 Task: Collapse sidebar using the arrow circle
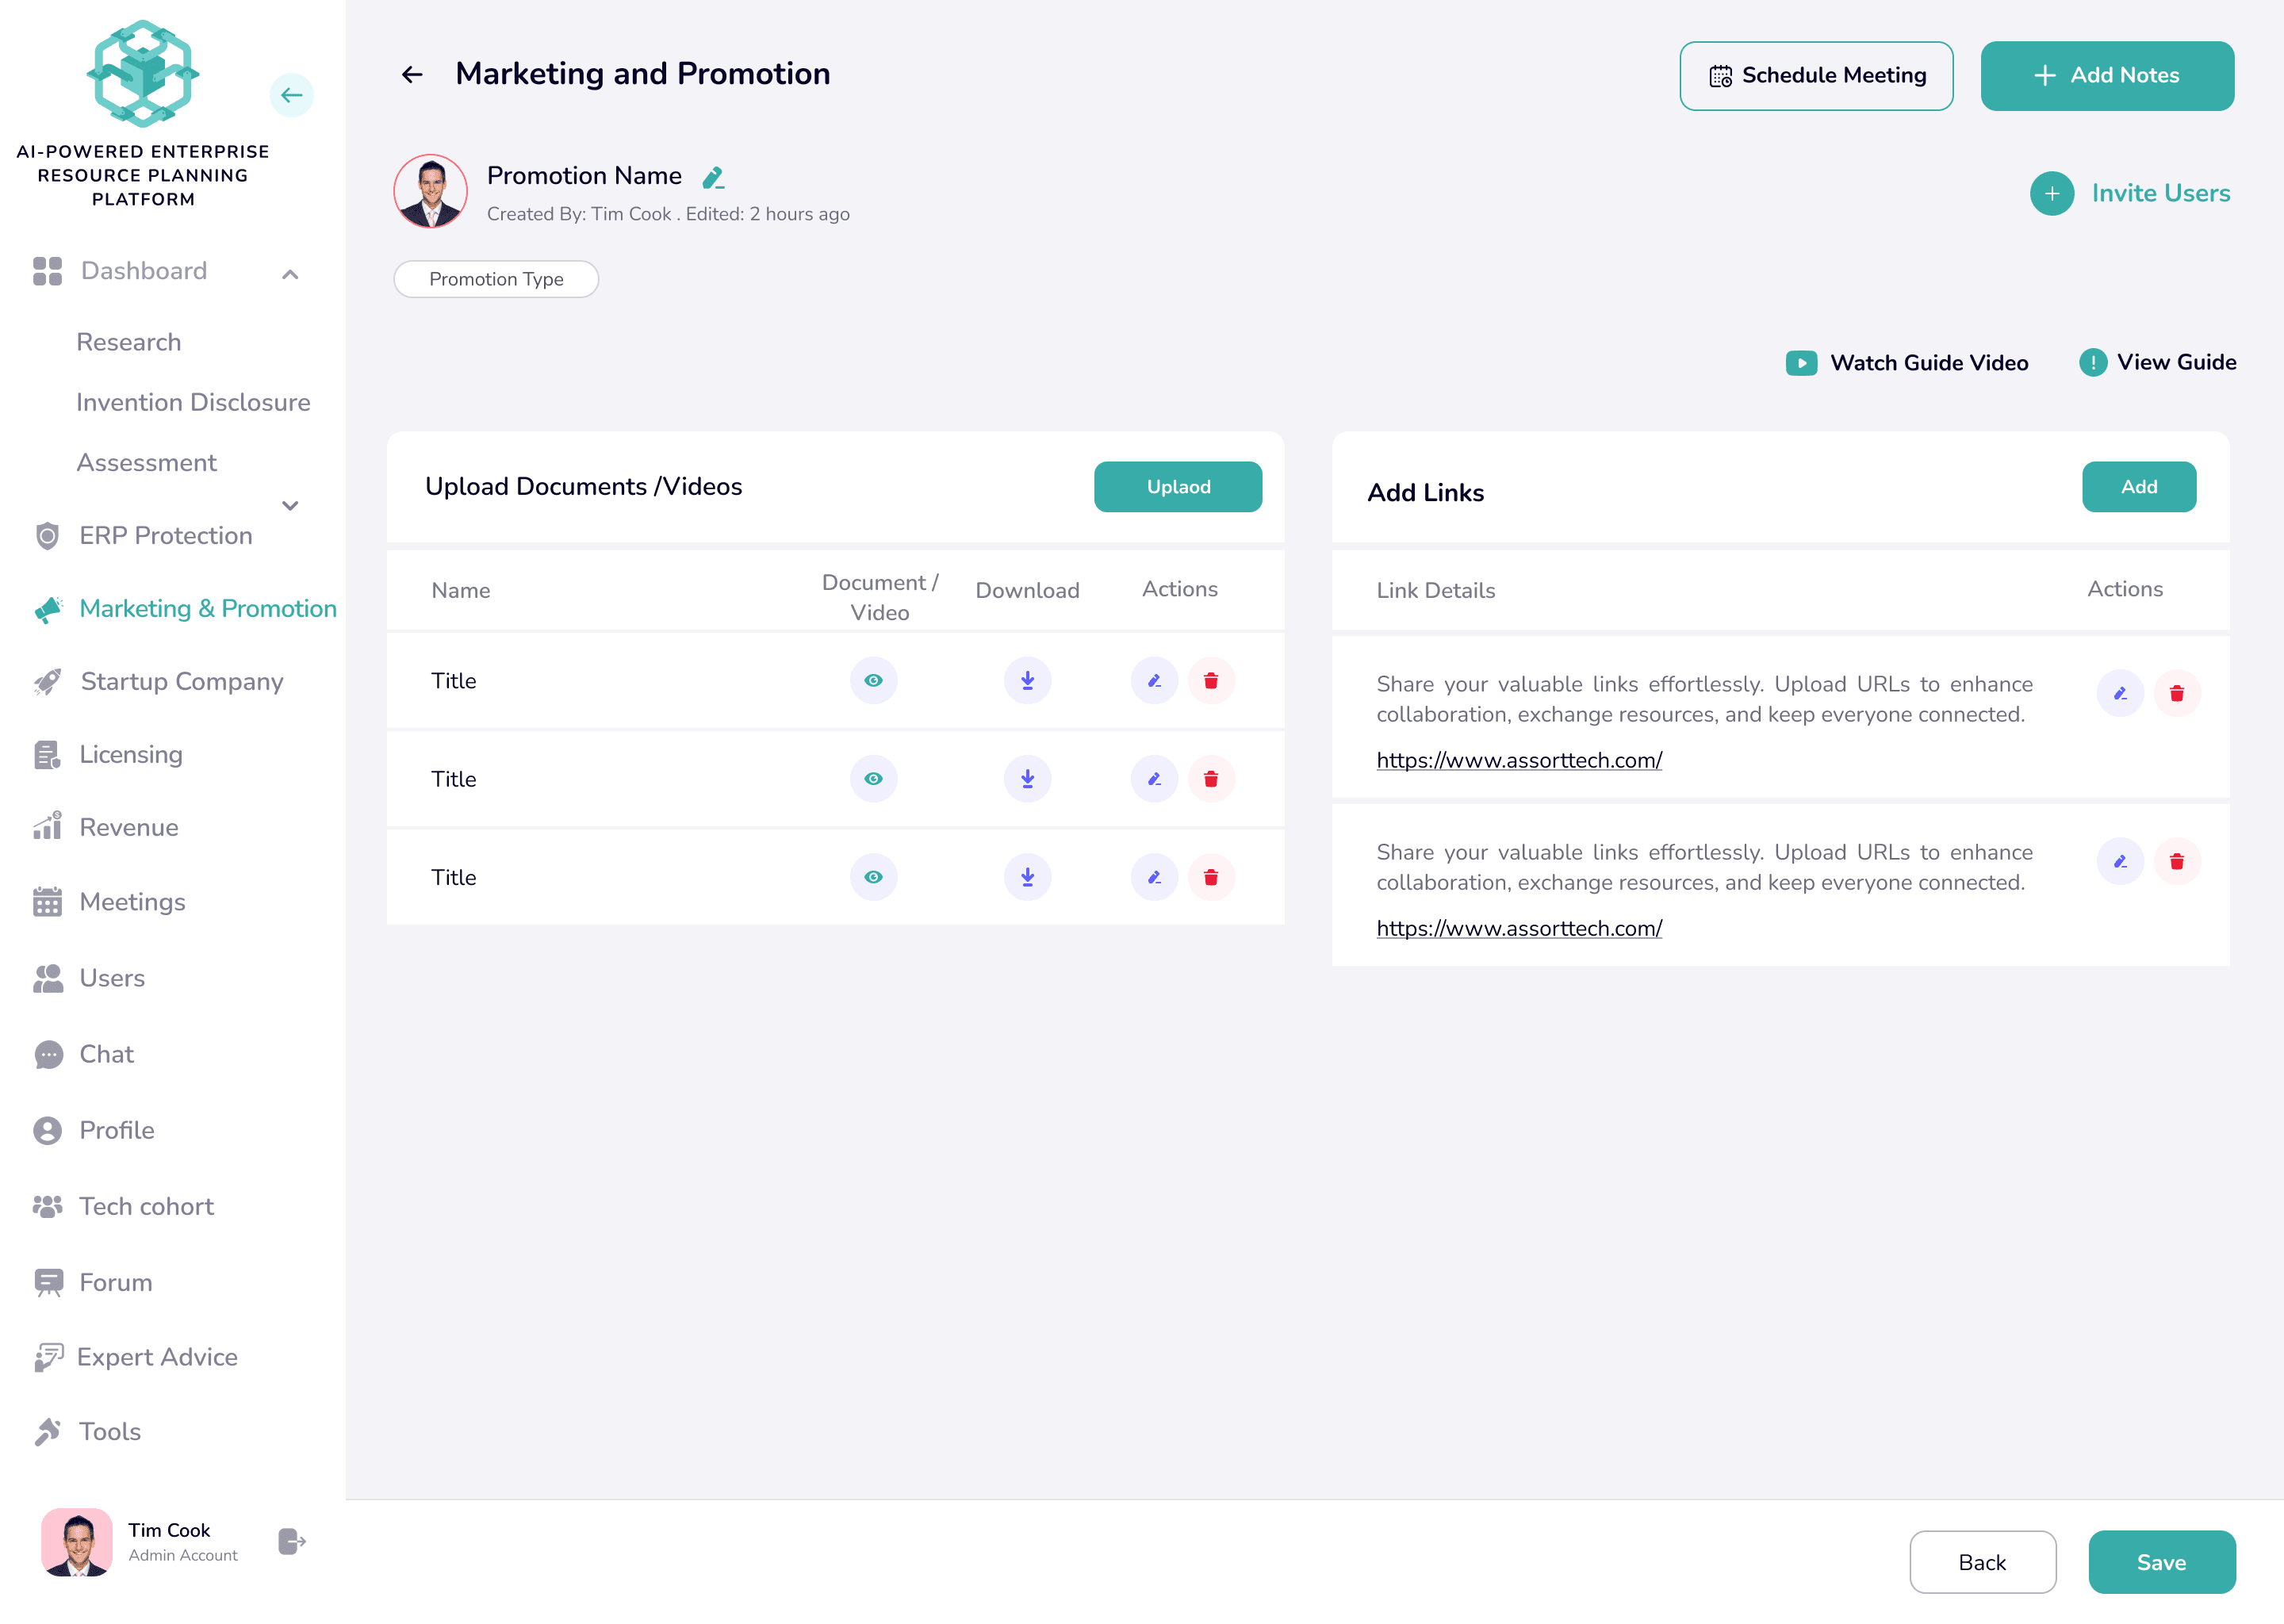coord(291,95)
